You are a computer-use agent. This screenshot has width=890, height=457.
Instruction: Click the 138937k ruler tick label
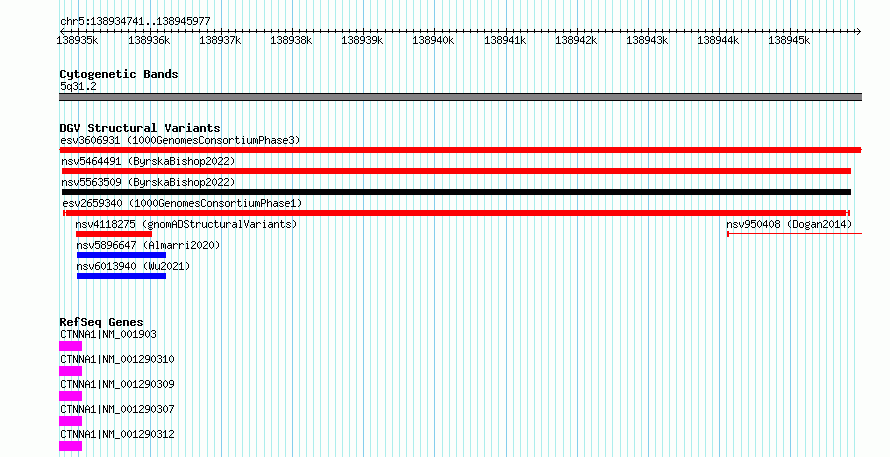click(x=220, y=40)
